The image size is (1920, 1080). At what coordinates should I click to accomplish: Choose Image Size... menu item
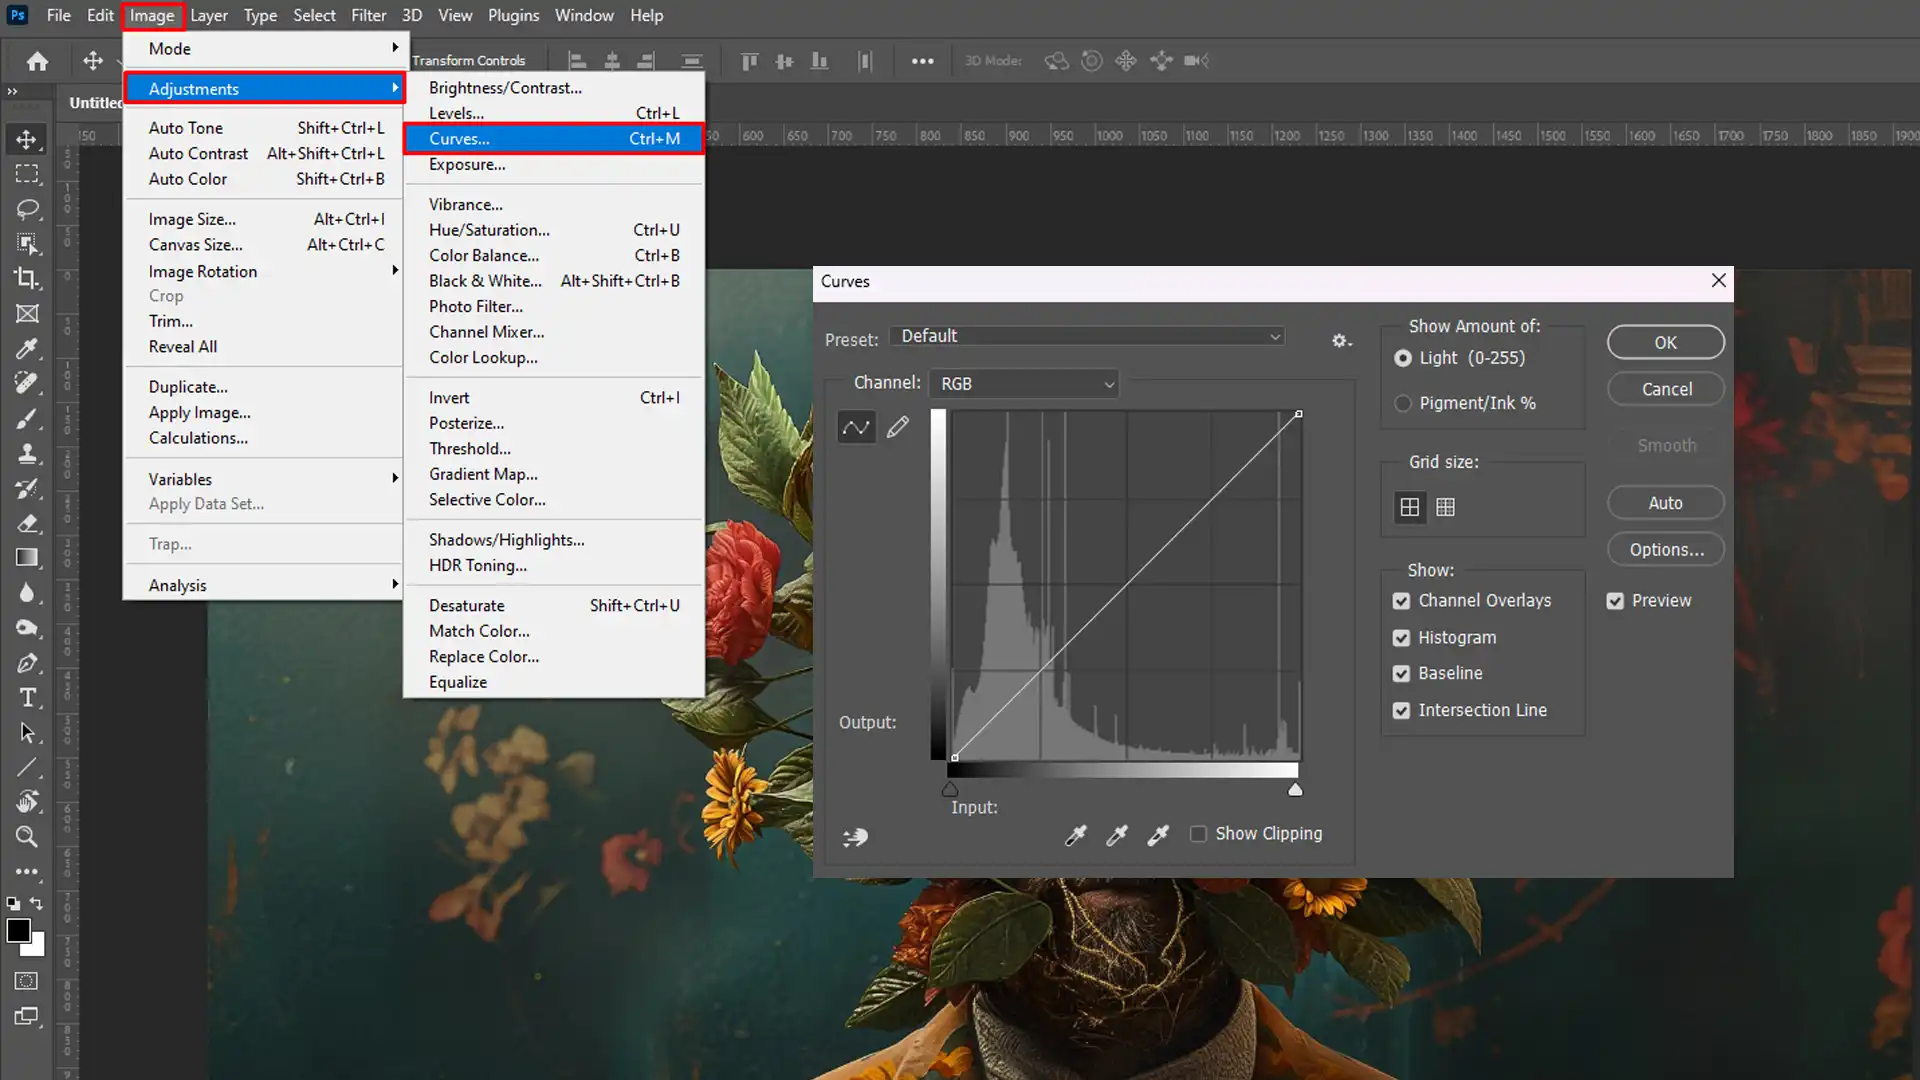(x=264, y=219)
